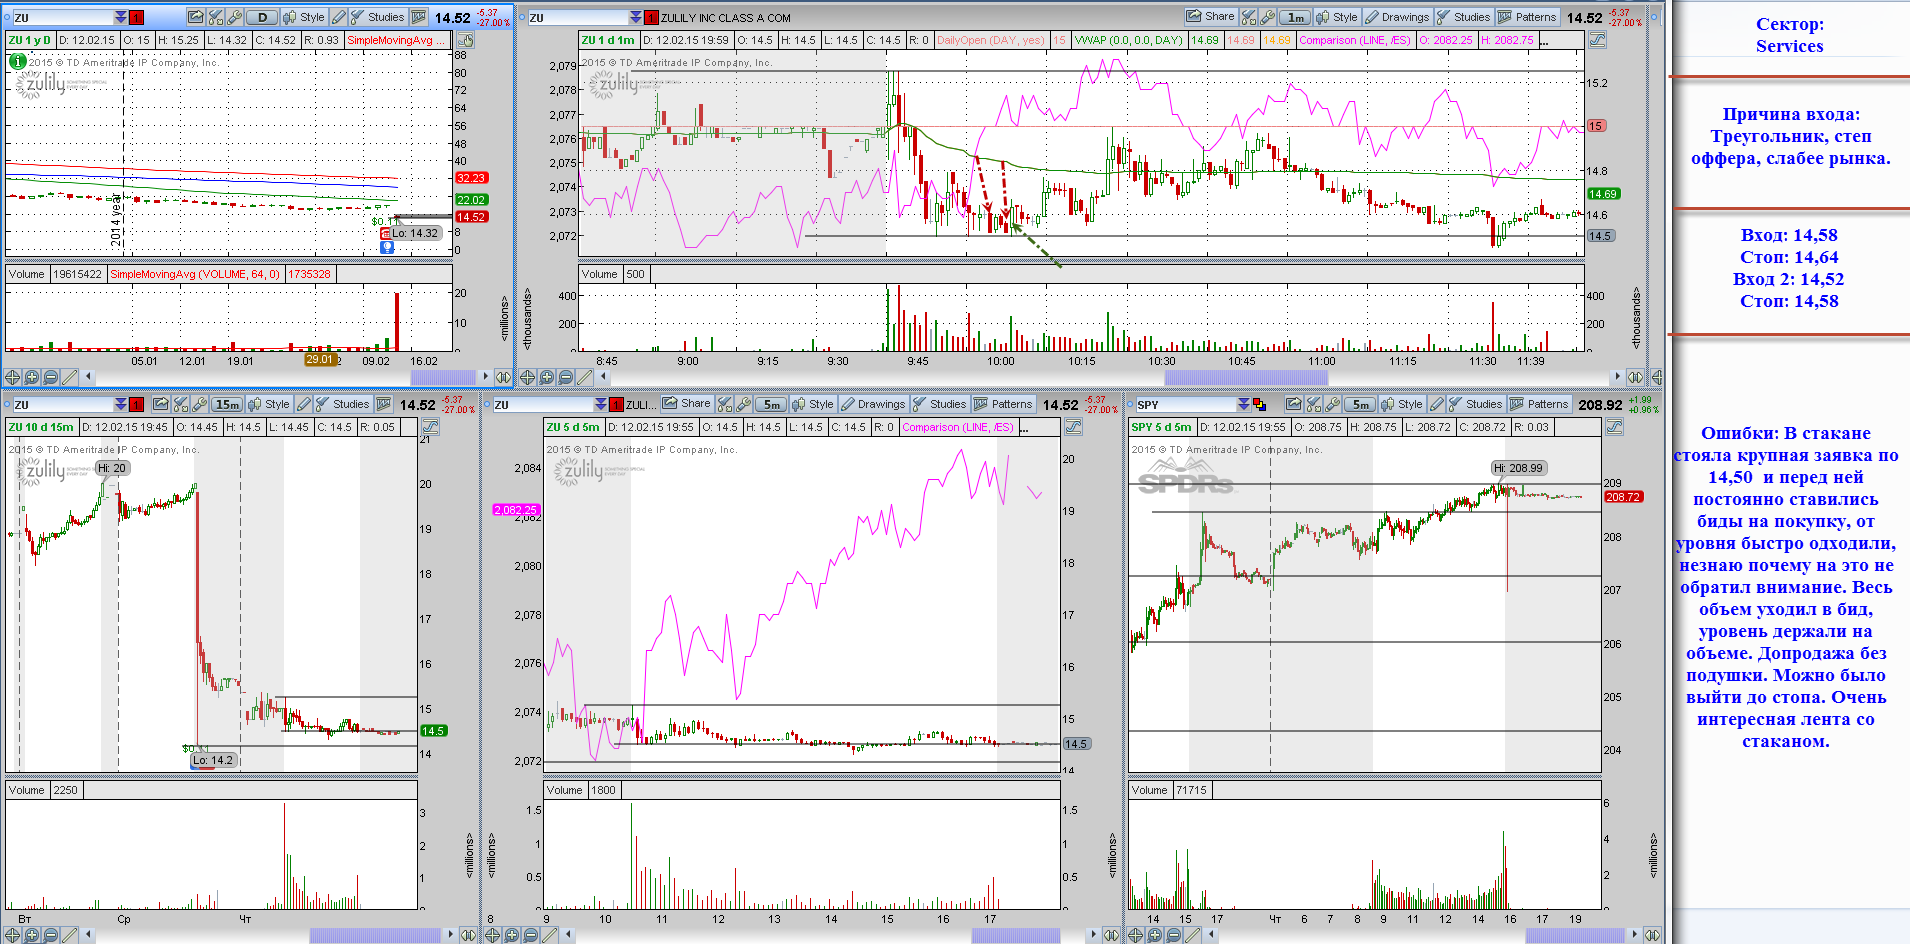Open Studies menu in SPY chart

(1475, 404)
